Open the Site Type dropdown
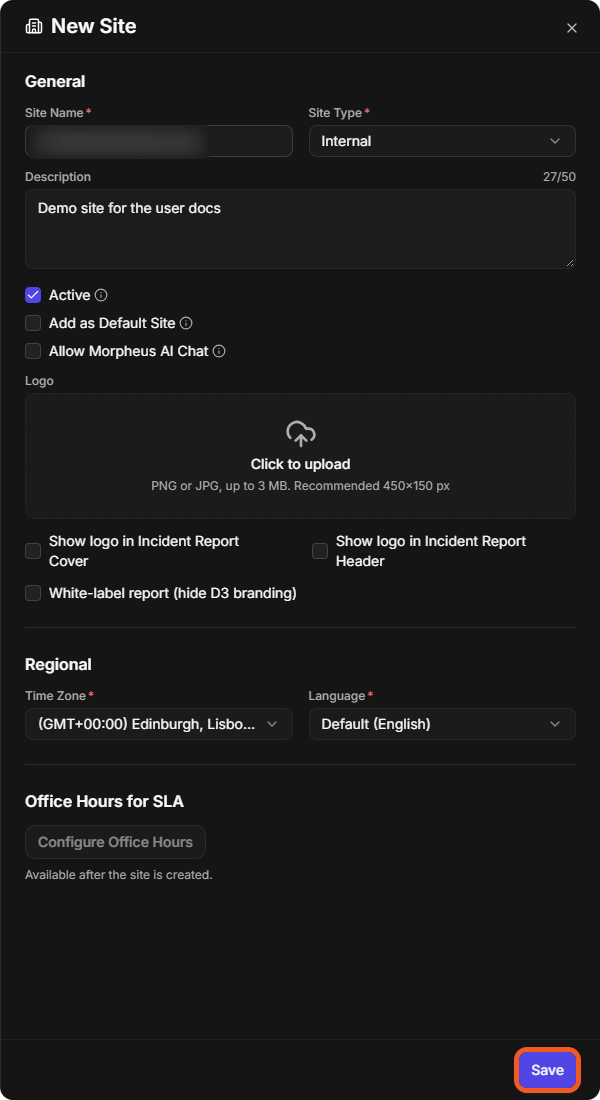Screen dimensions: 600x1100 point(442,141)
